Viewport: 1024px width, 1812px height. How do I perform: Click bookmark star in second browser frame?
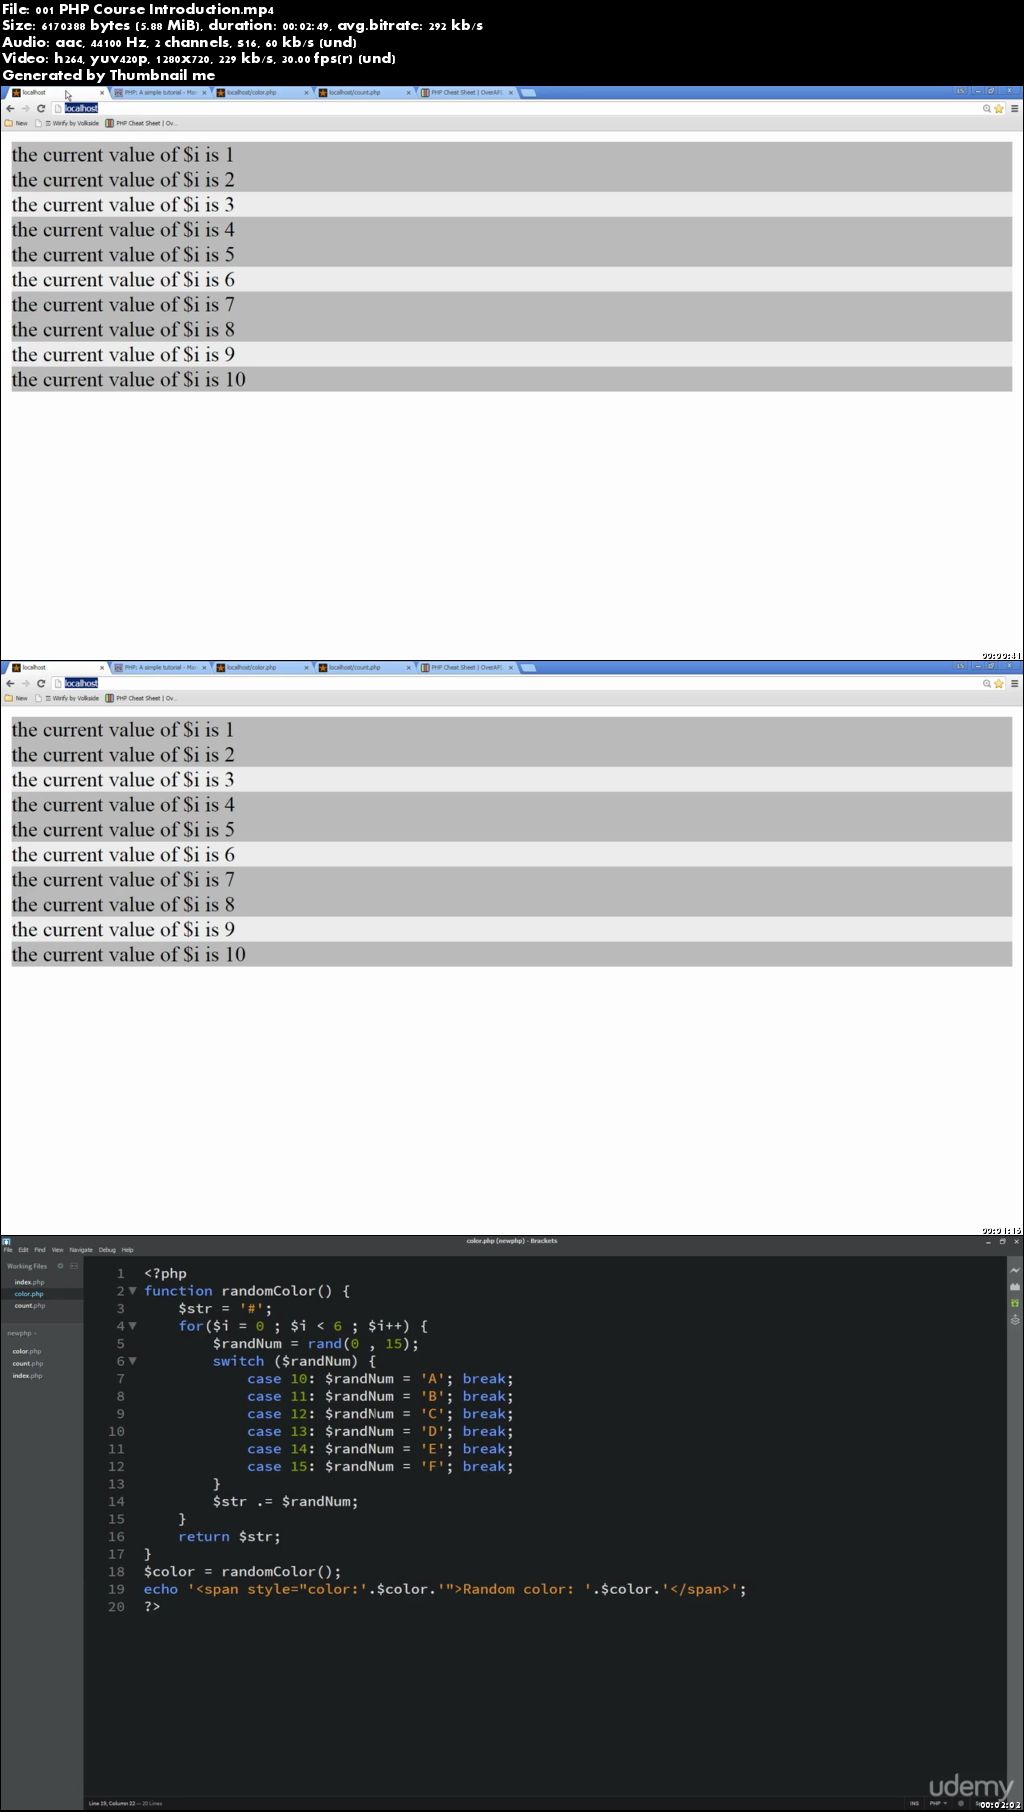click(998, 683)
